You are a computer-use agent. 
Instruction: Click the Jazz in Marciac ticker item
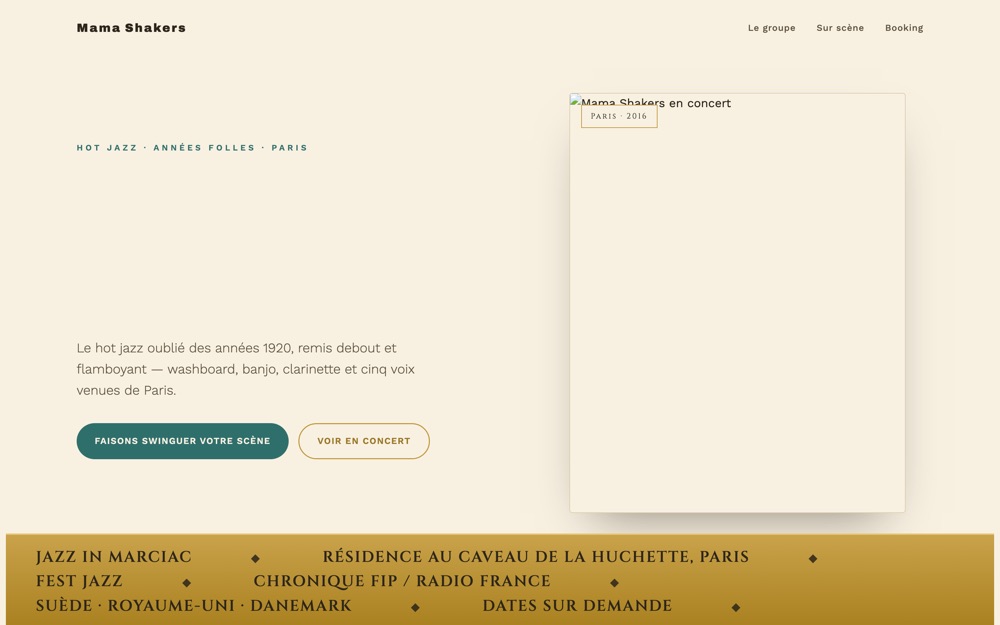coord(114,557)
